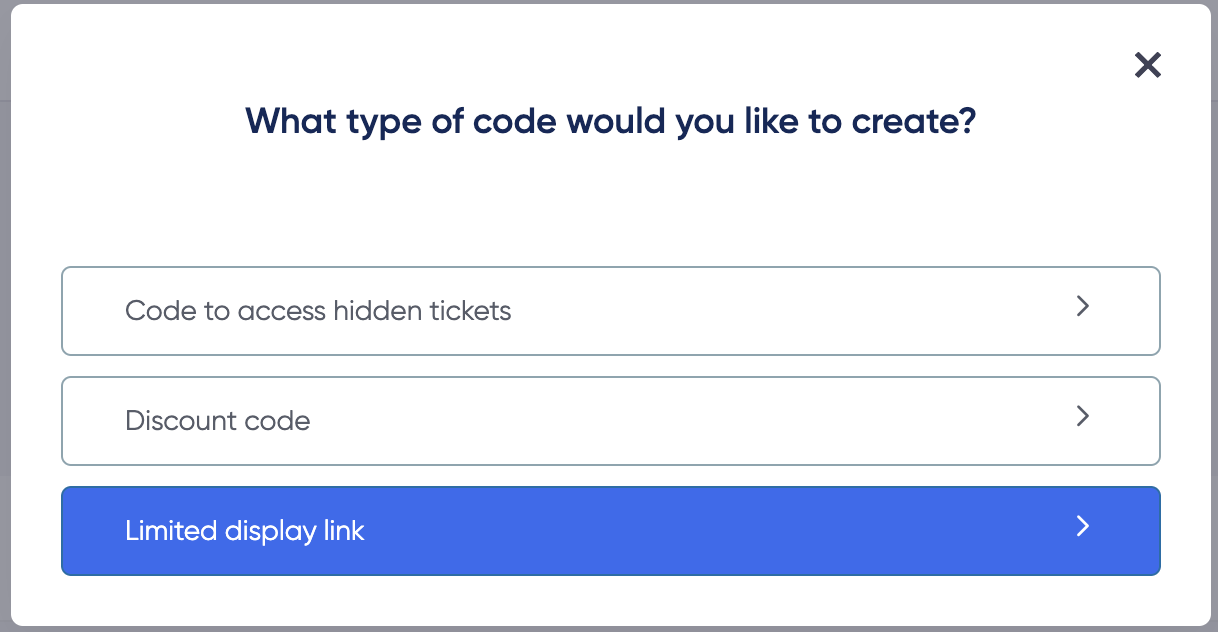Expand the Limited display link row arrow
This screenshot has height=632, width=1218.
[x=1082, y=526]
